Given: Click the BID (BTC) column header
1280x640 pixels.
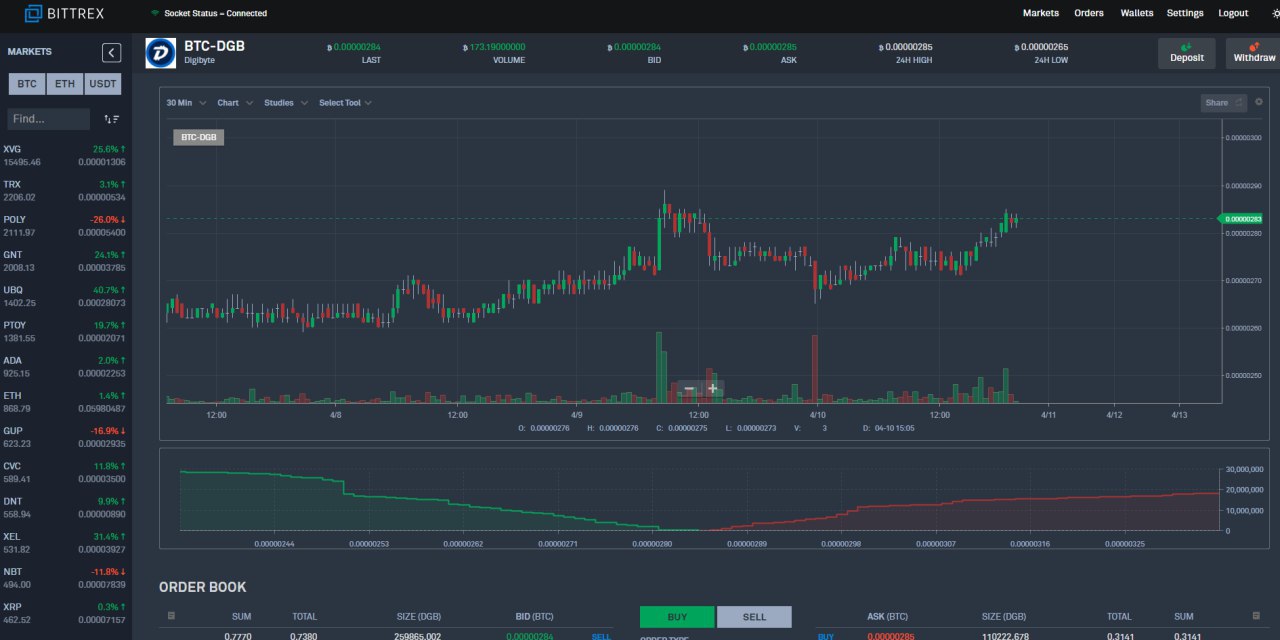Looking at the screenshot, I should 535,617.
